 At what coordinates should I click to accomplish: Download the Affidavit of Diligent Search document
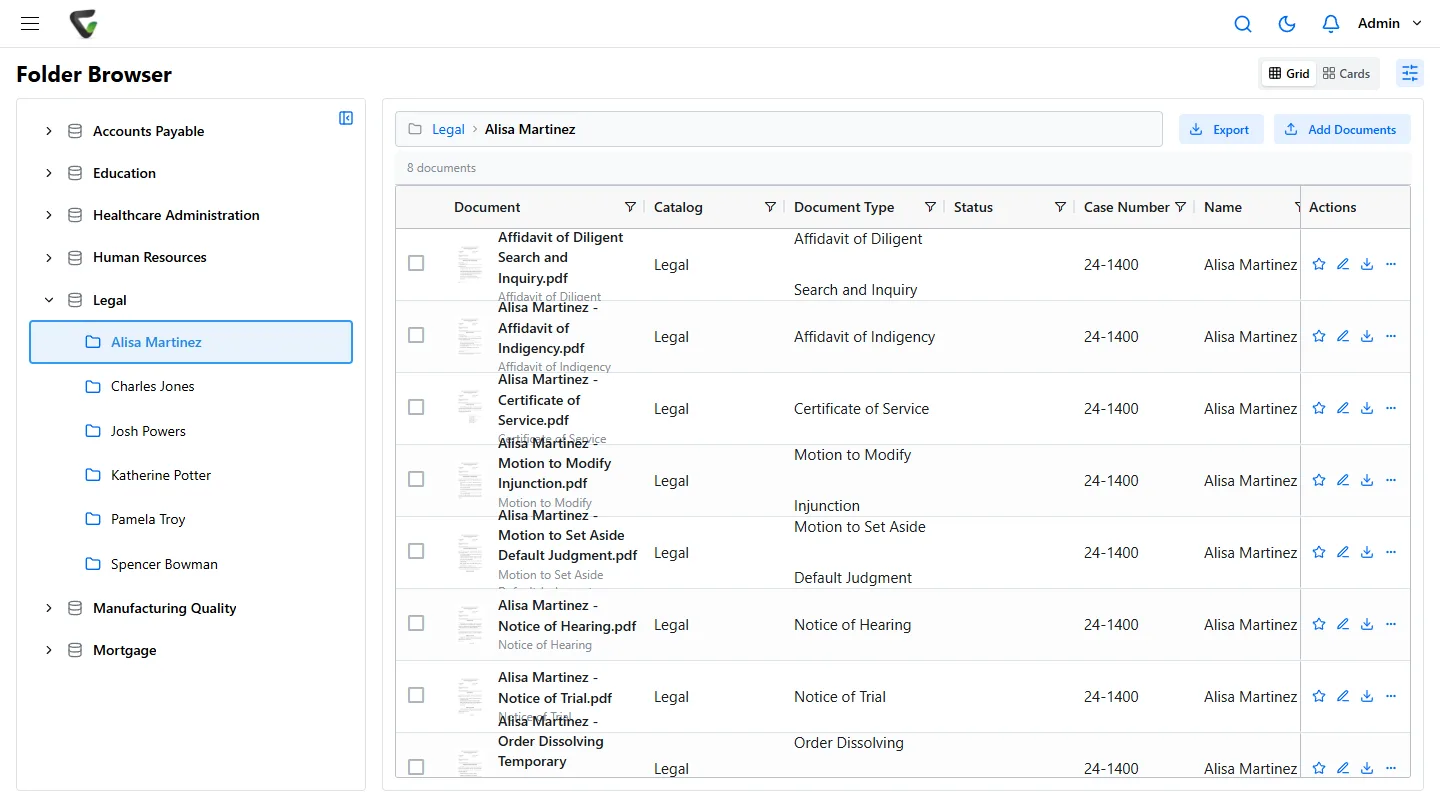pos(1367,264)
